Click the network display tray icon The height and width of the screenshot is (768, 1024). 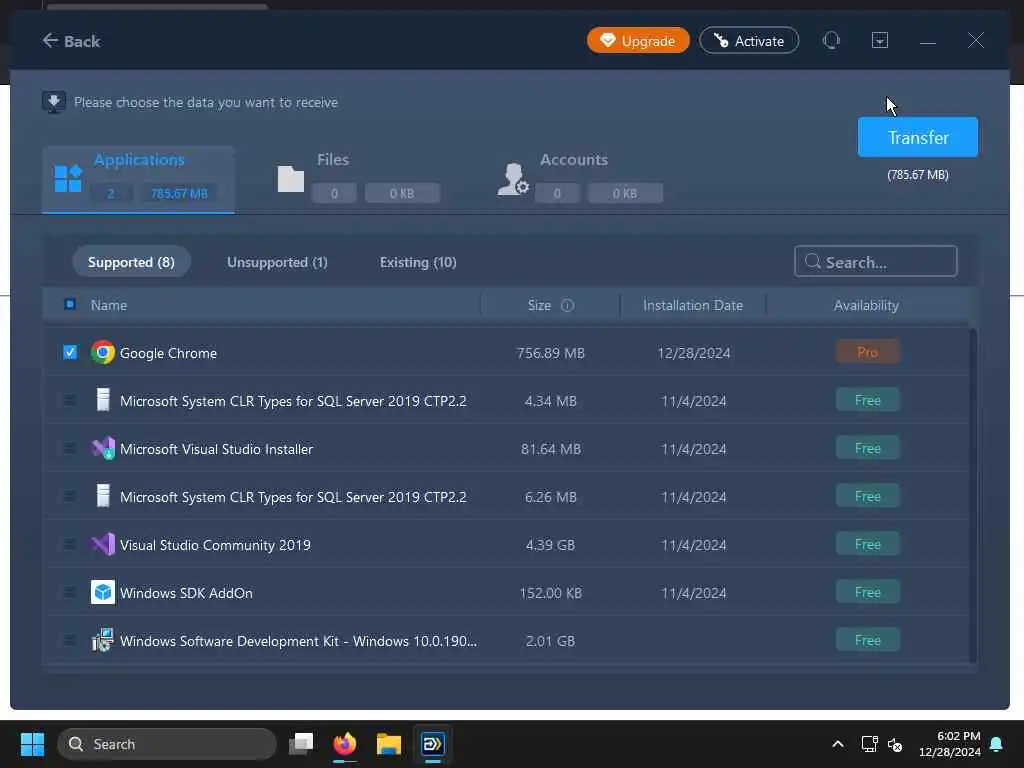pos(869,744)
